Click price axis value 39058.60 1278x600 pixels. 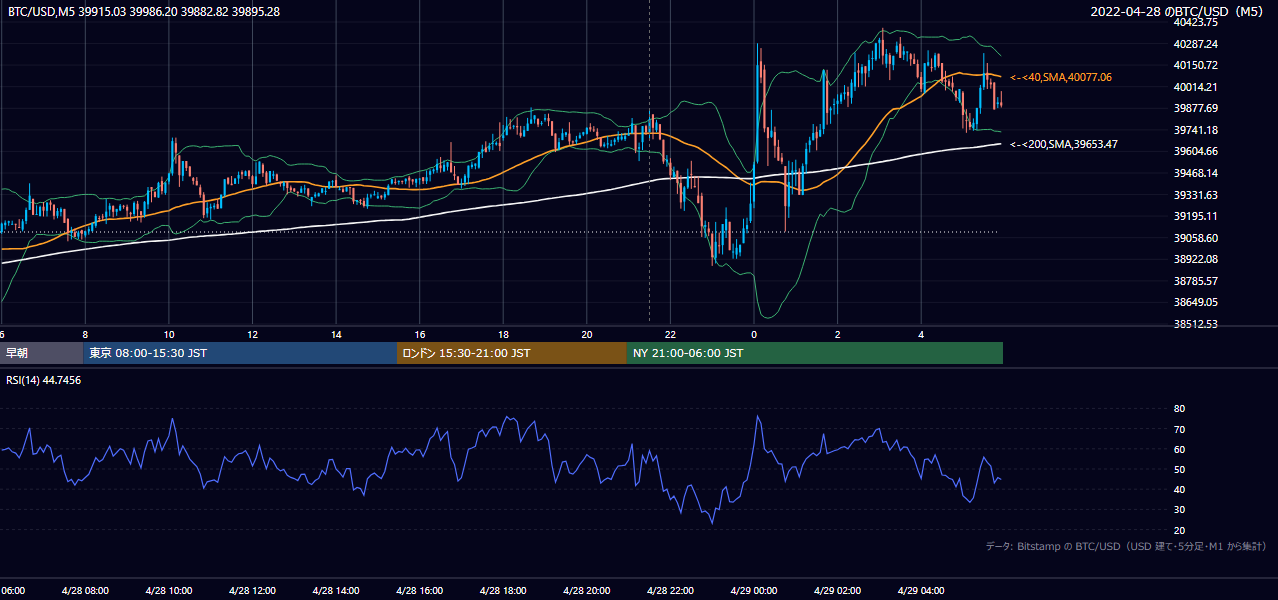pyautogui.click(x=1195, y=238)
